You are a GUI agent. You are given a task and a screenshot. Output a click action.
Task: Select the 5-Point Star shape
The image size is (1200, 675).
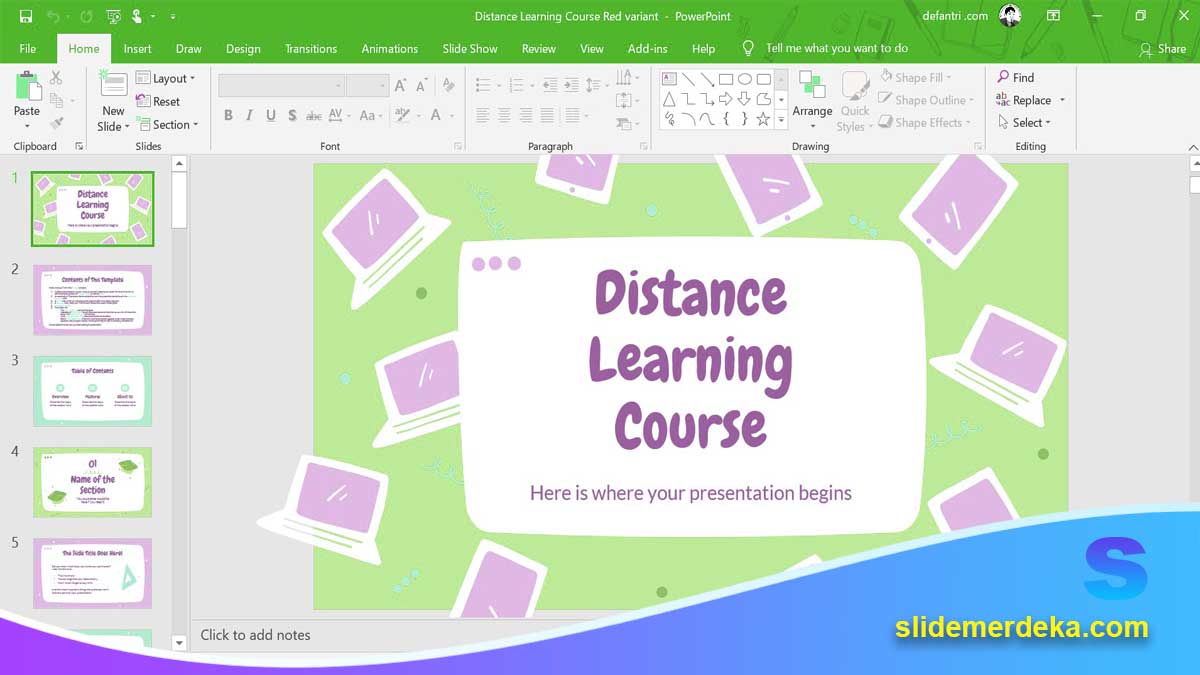point(763,119)
